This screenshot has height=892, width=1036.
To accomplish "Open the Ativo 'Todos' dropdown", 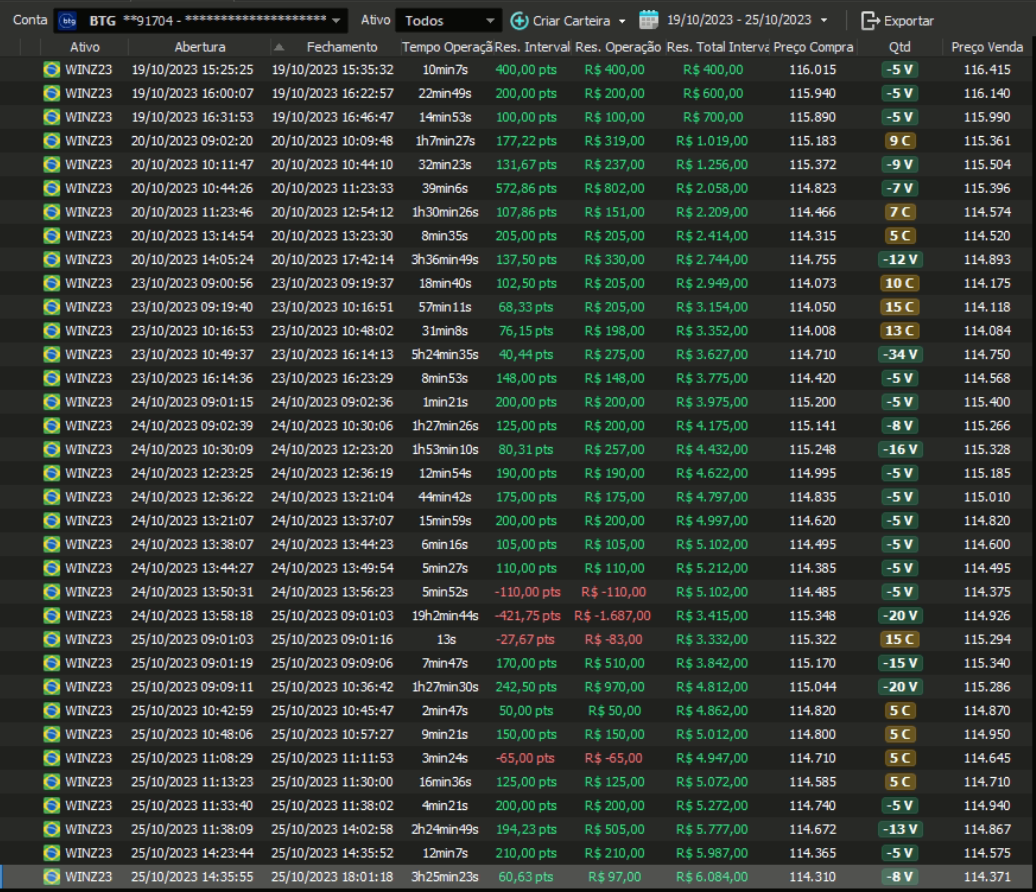I will point(489,20).
